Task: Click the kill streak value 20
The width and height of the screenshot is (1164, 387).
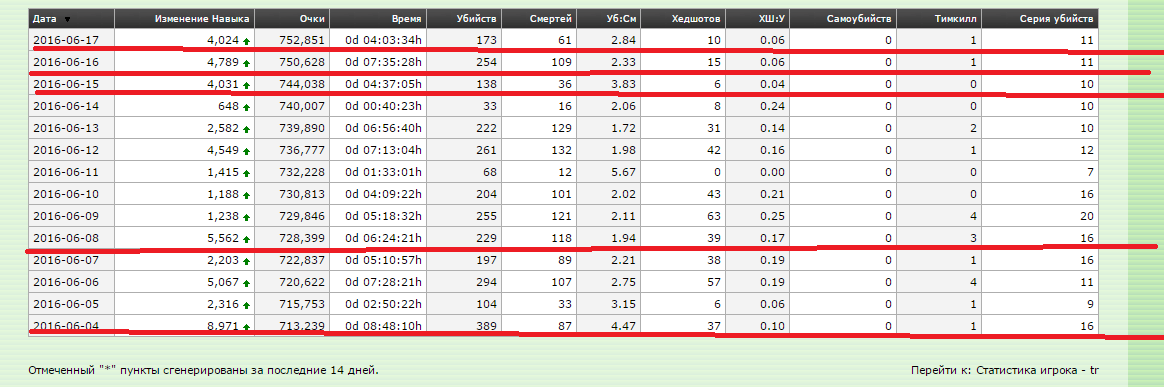Action: tap(1087, 217)
